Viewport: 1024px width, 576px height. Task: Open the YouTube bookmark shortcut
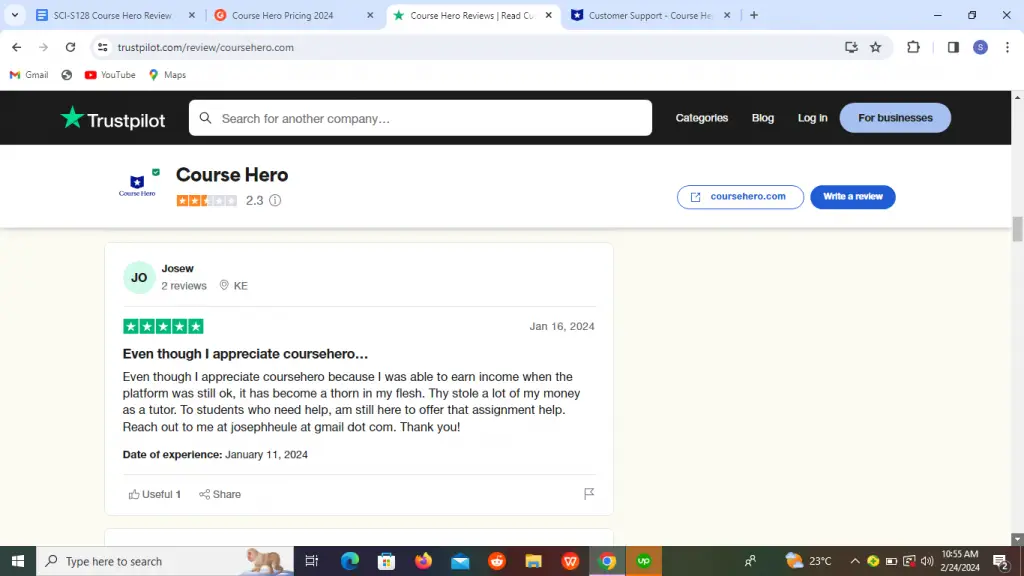pos(109,74)
